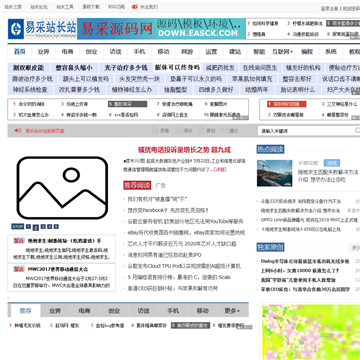Click the red 推荐阅读 label
The height and width of the screenshot is (360, 360).
click(x=137, y=185)
